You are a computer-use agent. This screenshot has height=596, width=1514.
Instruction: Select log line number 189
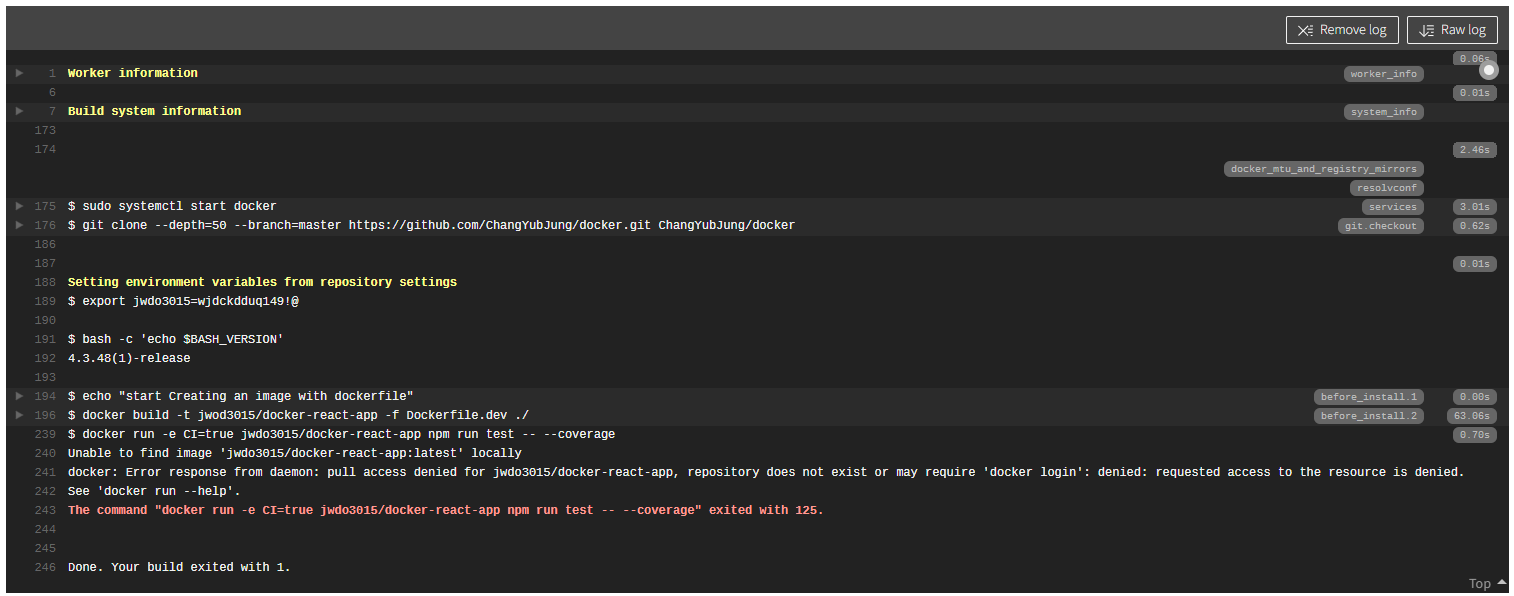[45, 301]
